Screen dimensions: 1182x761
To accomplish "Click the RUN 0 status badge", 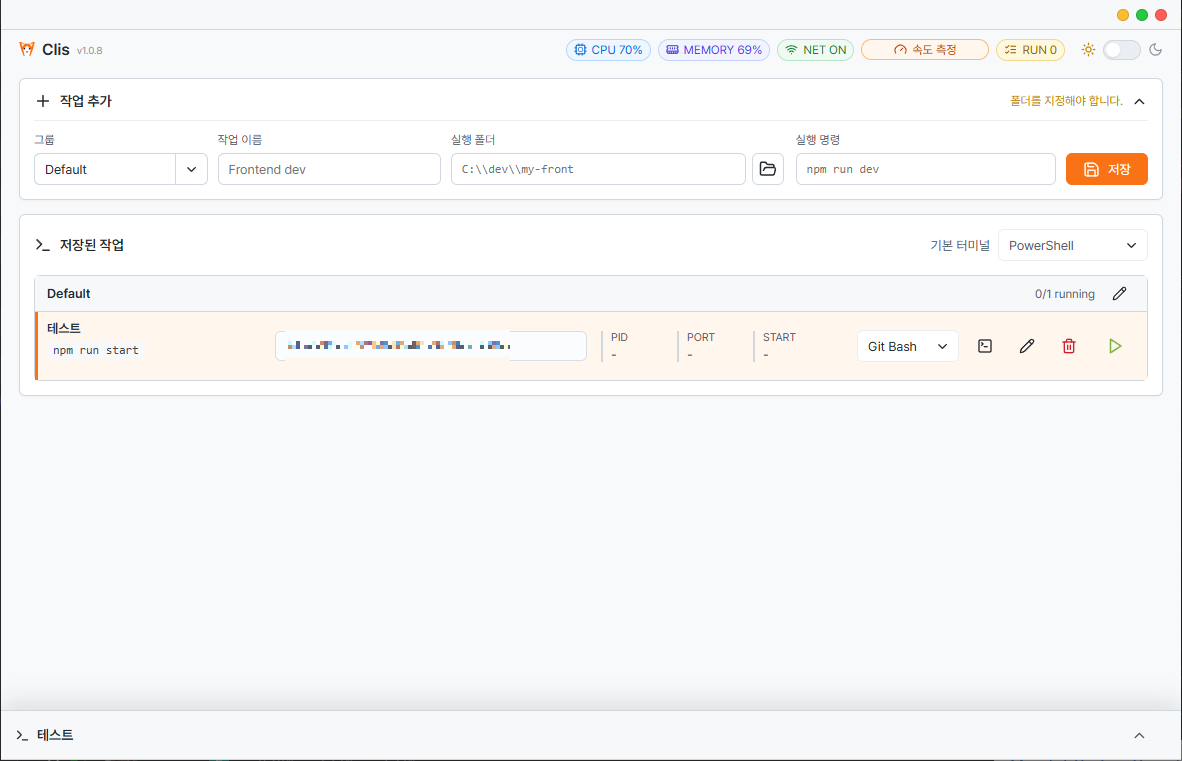I will 1030,50.
